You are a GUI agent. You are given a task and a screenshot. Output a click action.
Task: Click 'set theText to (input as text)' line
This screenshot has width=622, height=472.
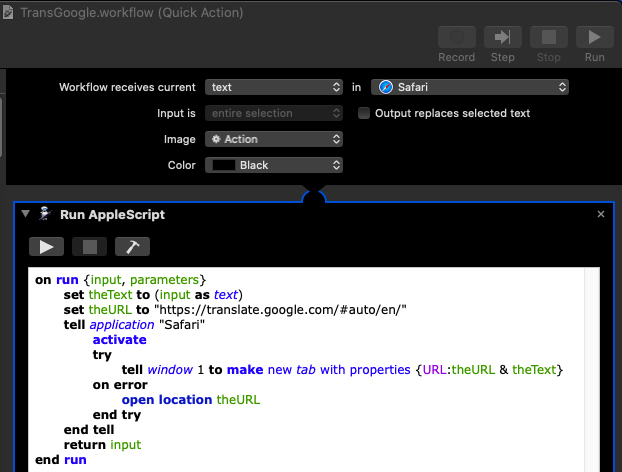[x=153, y=295]
